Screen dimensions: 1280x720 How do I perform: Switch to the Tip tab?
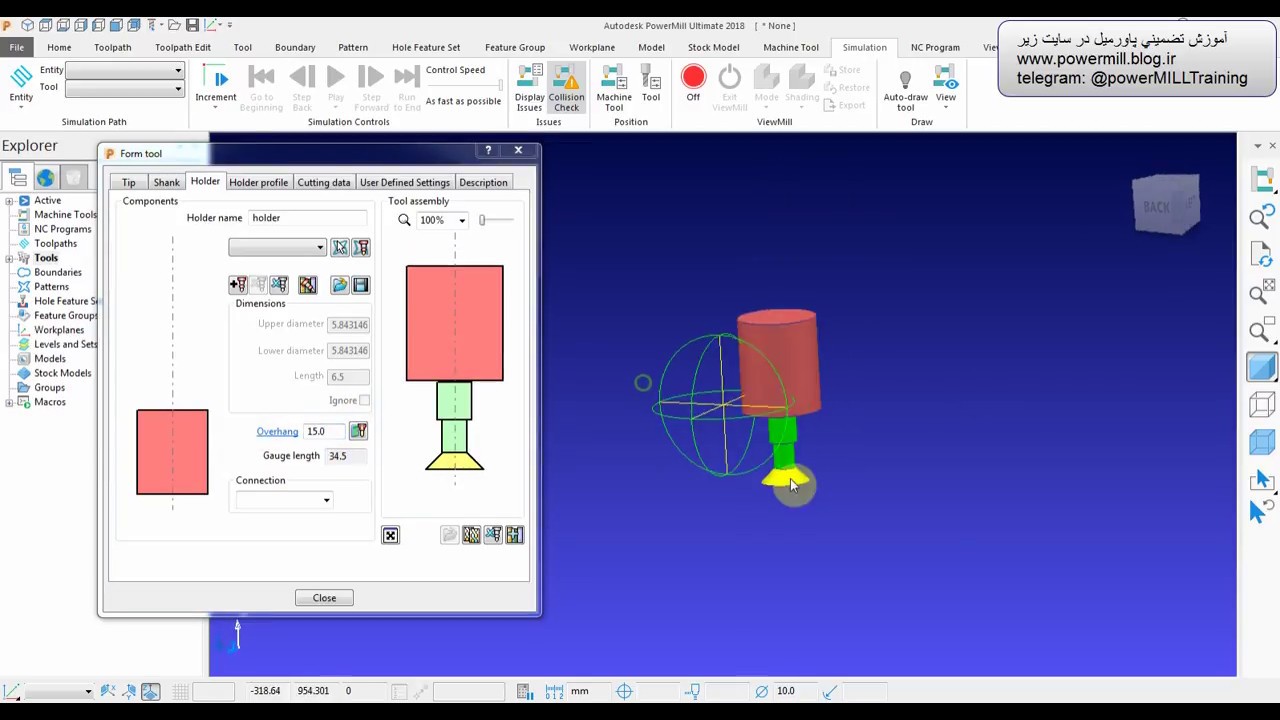(129, 182)
